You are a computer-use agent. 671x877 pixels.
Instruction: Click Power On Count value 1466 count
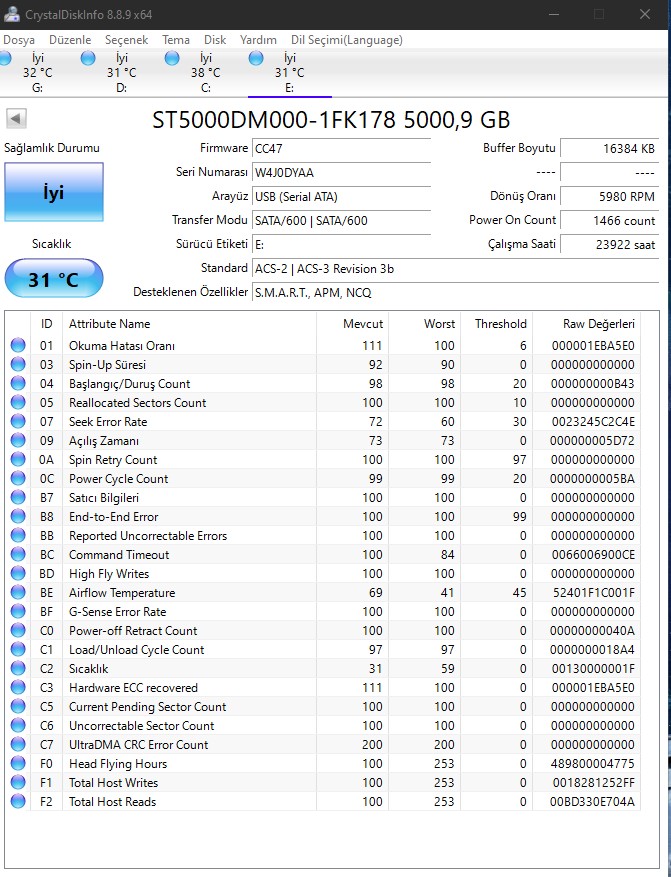tap(609, 221)
